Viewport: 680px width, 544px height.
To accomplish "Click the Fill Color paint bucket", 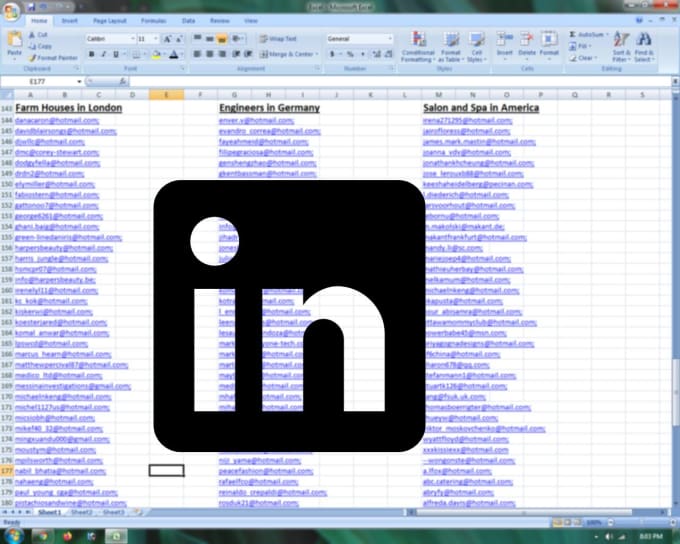I will pos(156,54).
